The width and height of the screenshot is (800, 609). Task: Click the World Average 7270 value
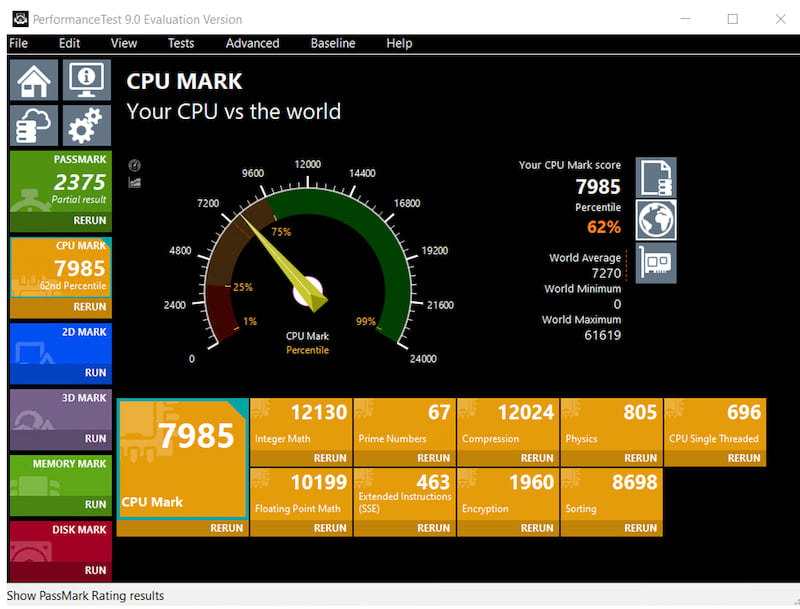pos(606,273)
